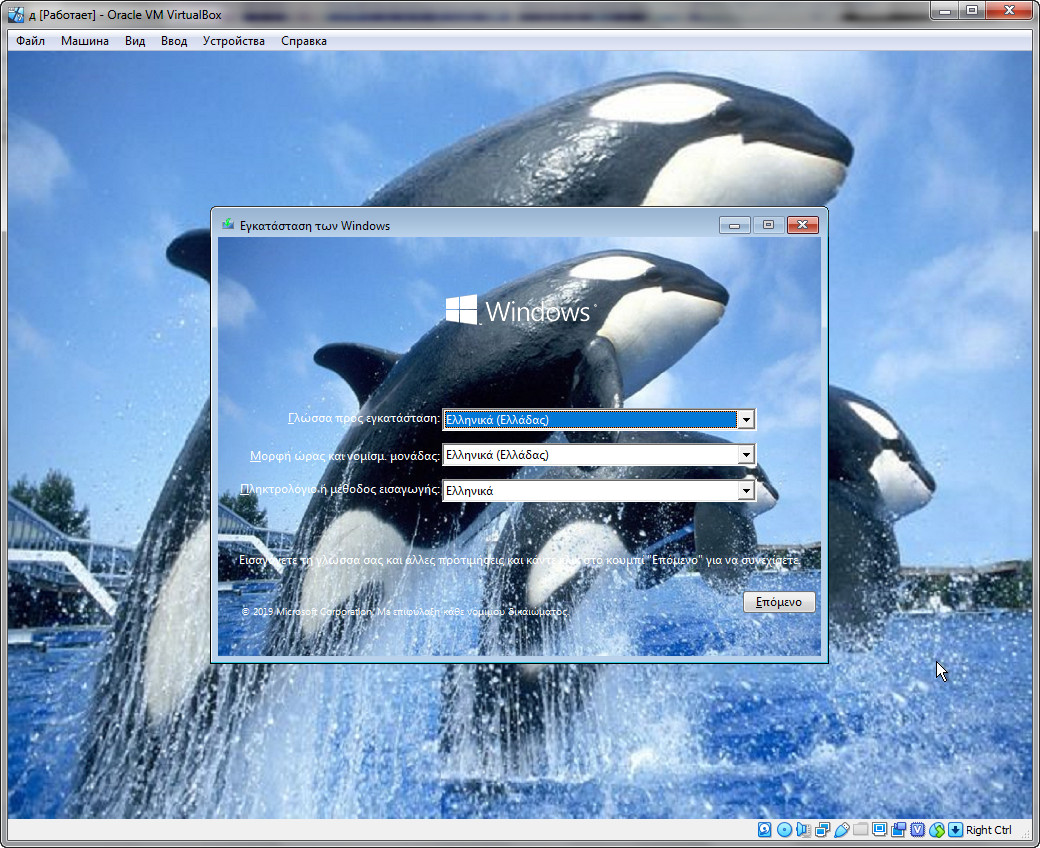Viewport: 1040px width, 848px height.
Task: Click the optical disc drive status icon
Action: (x=784, y=830)
